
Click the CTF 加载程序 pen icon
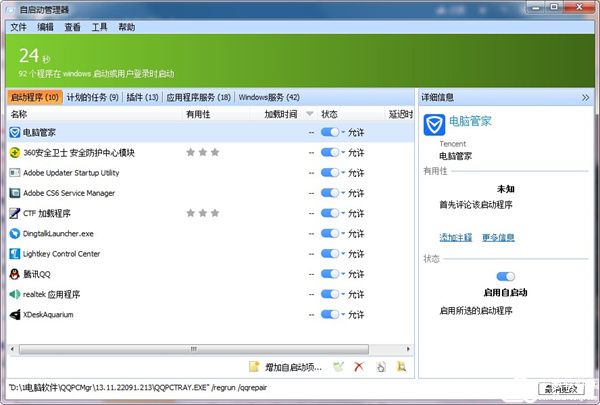click(15, 213)
